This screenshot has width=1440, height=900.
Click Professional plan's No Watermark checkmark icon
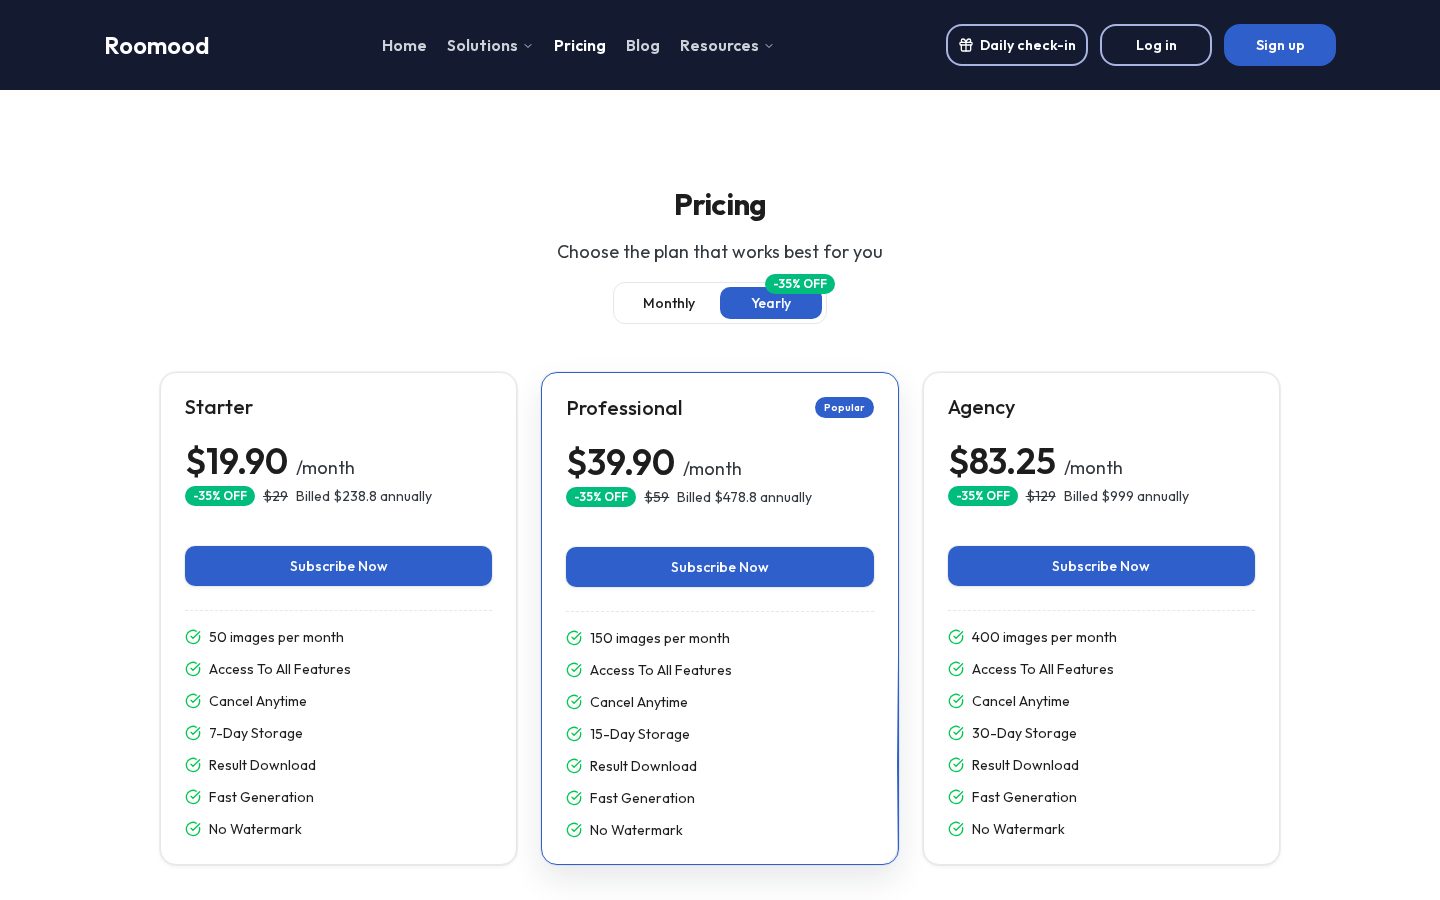coord(574,830)
